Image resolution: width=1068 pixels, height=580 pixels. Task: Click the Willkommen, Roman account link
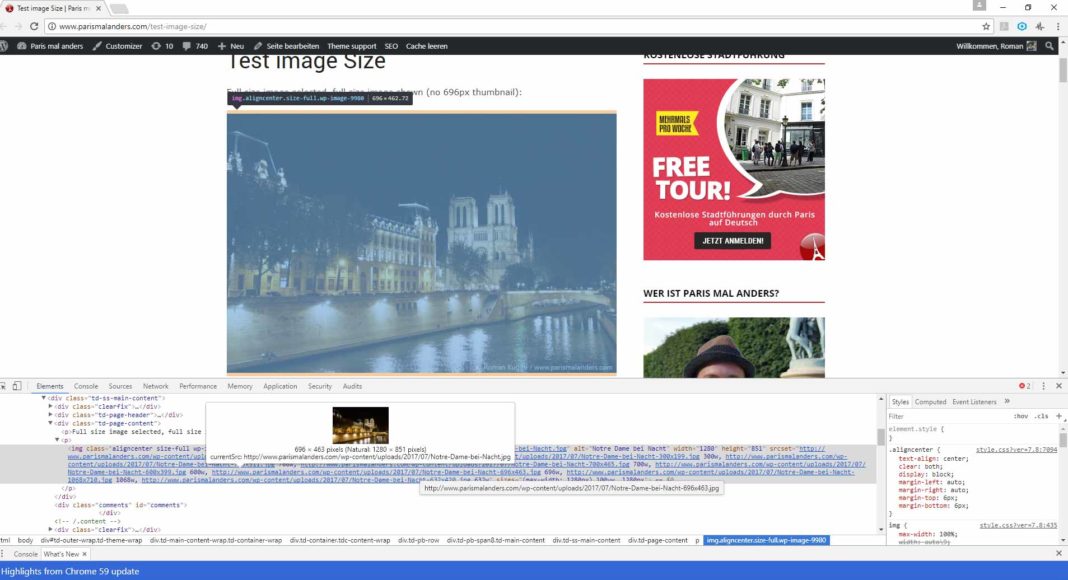[996, 46]
